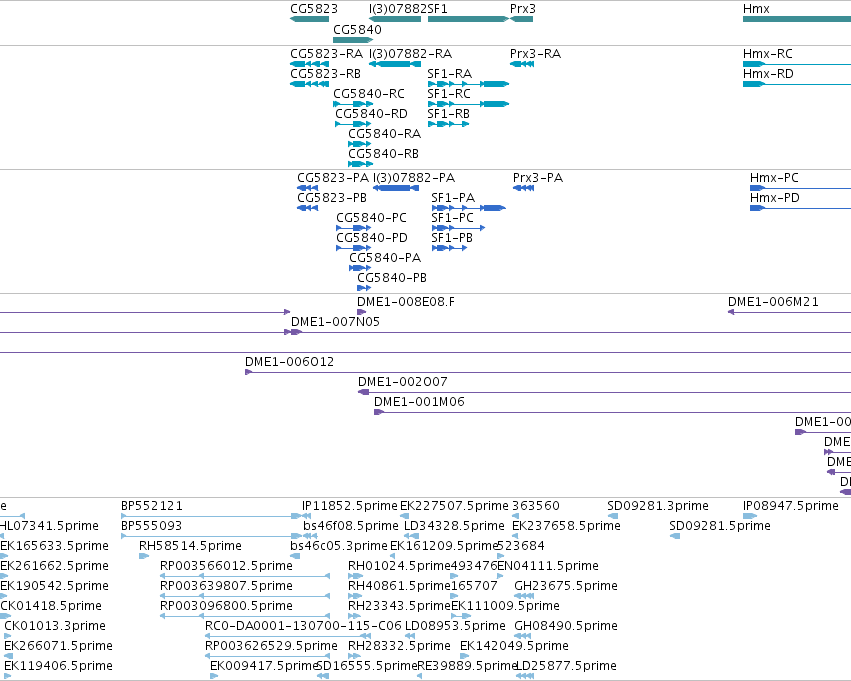Image resolution: width=851 pixels, height=681 pixels.
Task: Click the CG5840 gene feature
Action: tap(353, 40)
